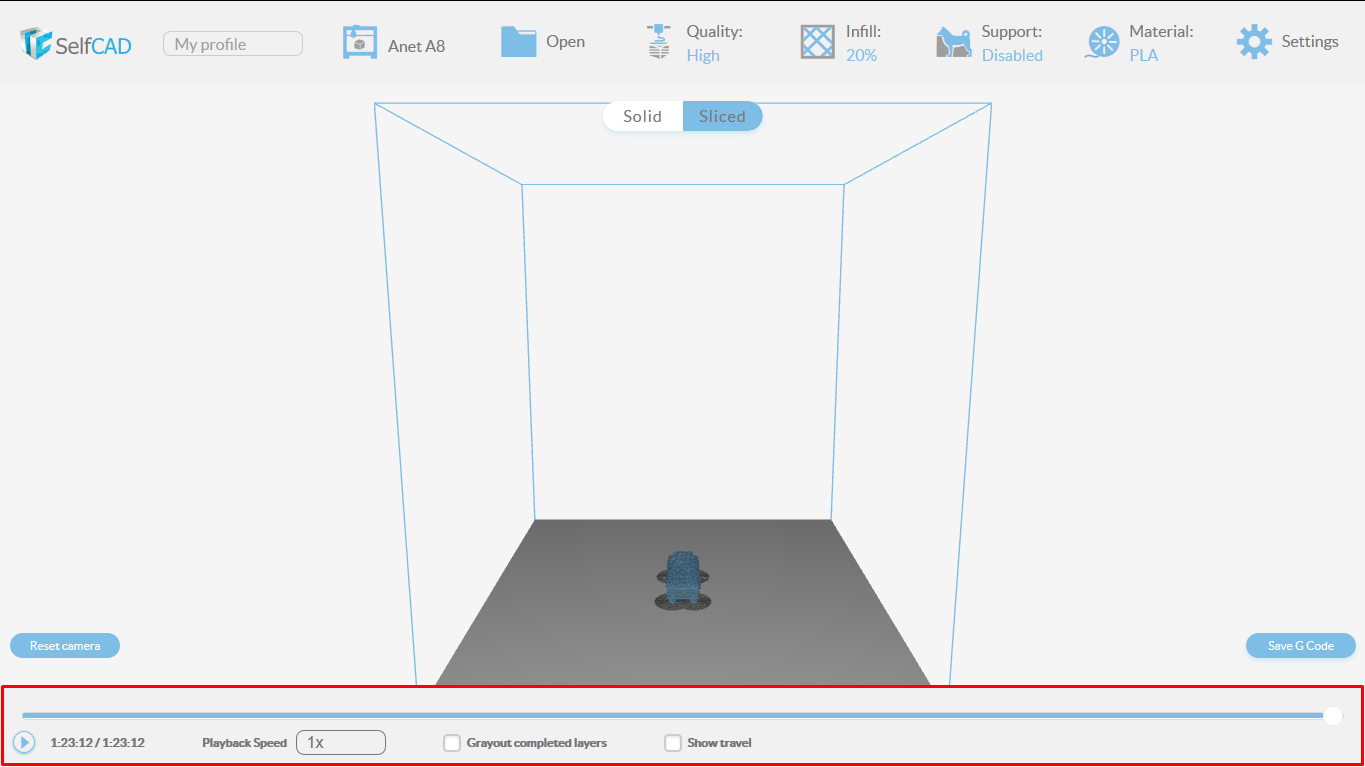Switch to Solid view
Viewport: 1365px width, 767px height.
[x=643, y=116]
